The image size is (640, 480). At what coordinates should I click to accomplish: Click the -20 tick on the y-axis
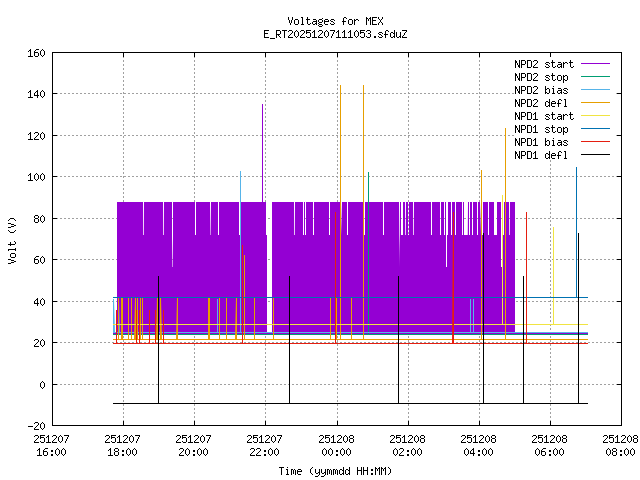pyautogui.click(x=34, y=426)
